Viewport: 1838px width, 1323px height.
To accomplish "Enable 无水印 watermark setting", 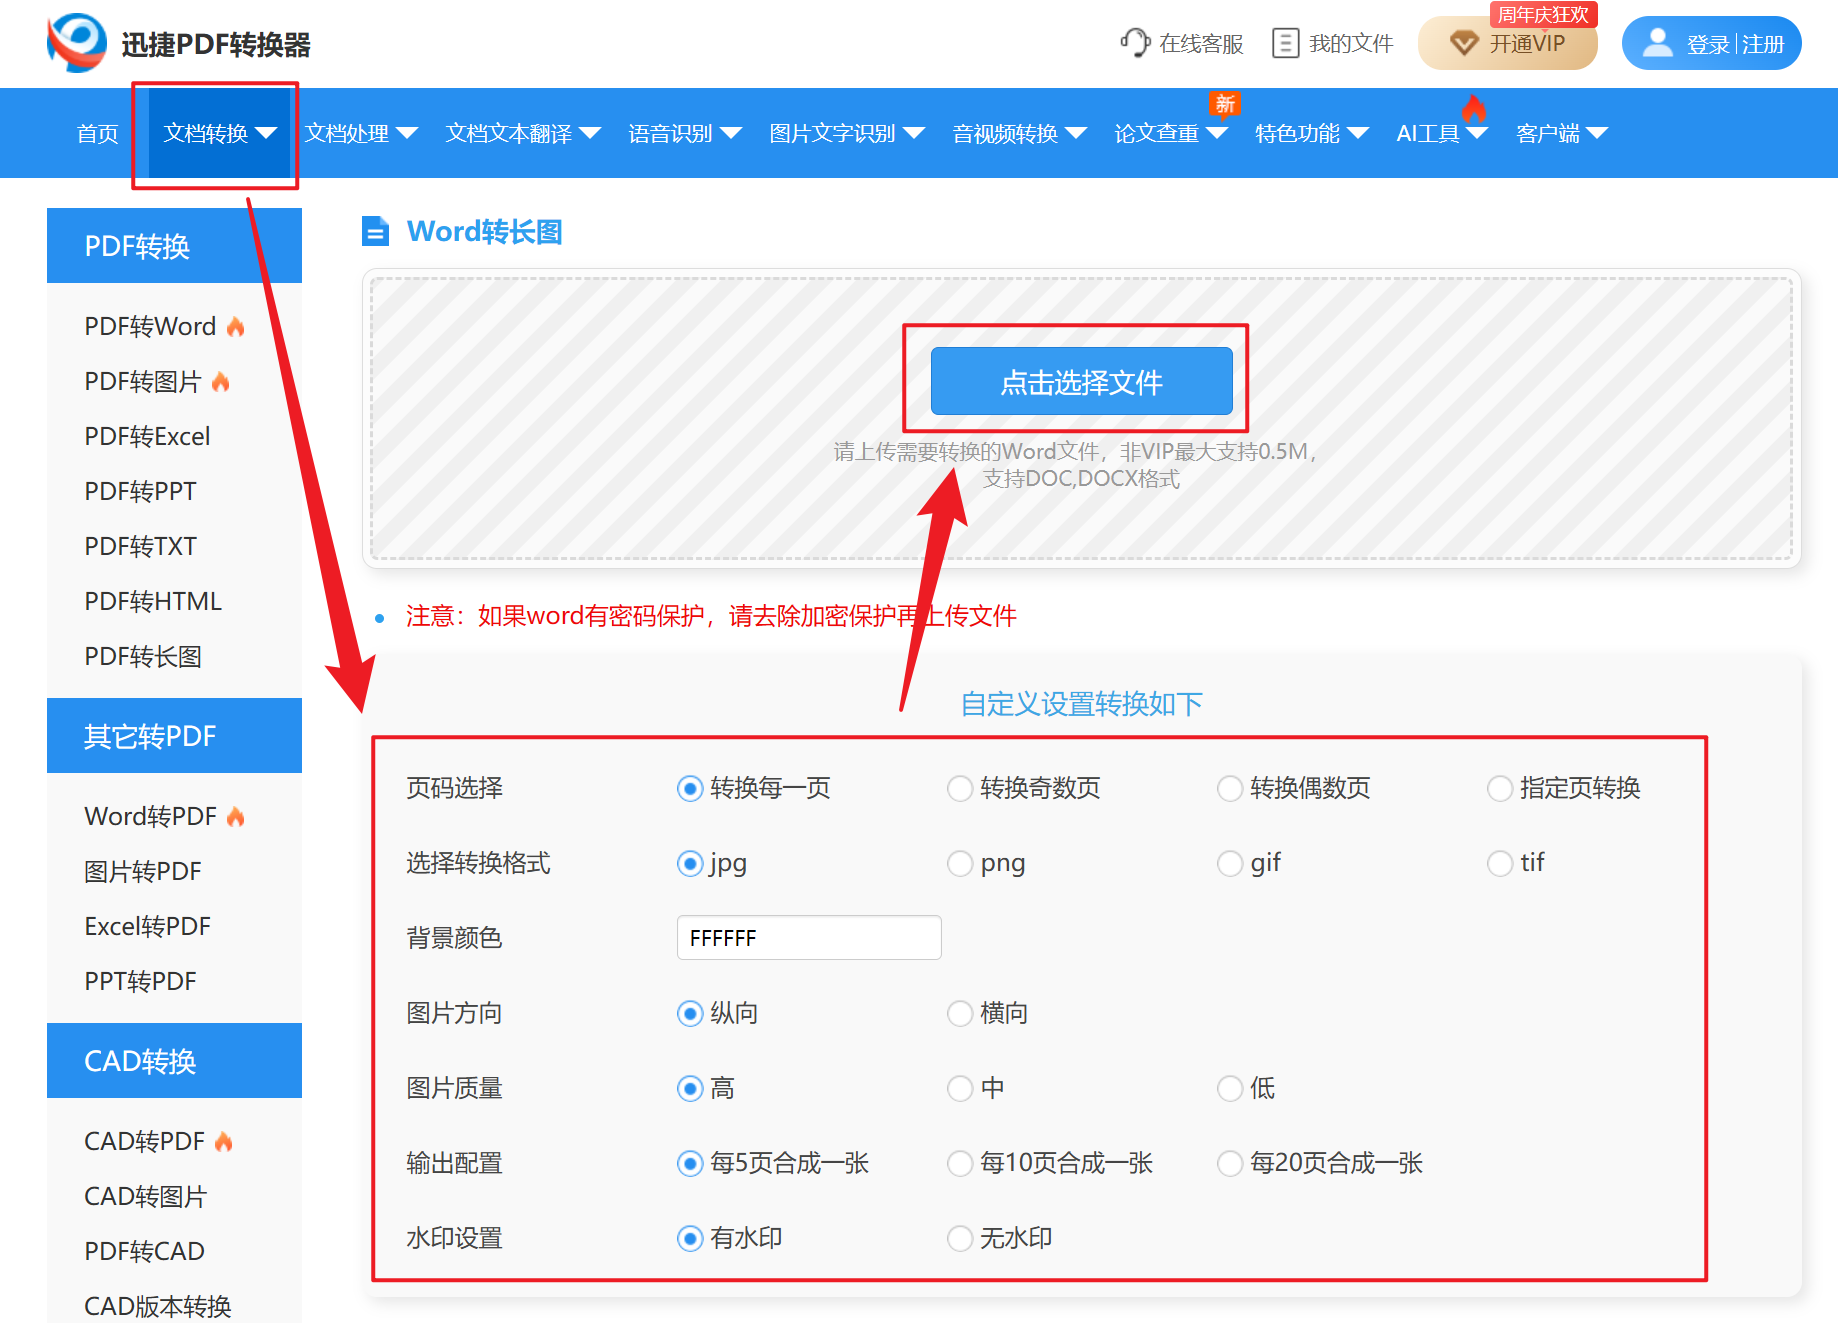I will [x=960, y=1238].
